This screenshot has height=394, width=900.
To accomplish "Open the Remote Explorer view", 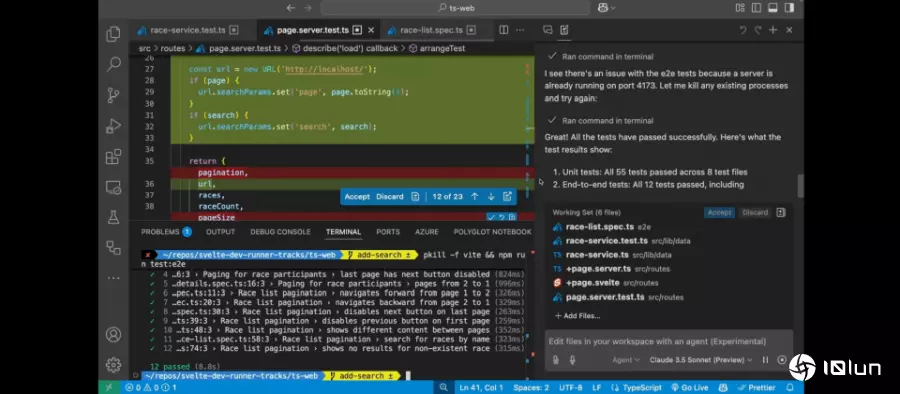I will click(113, 187).
